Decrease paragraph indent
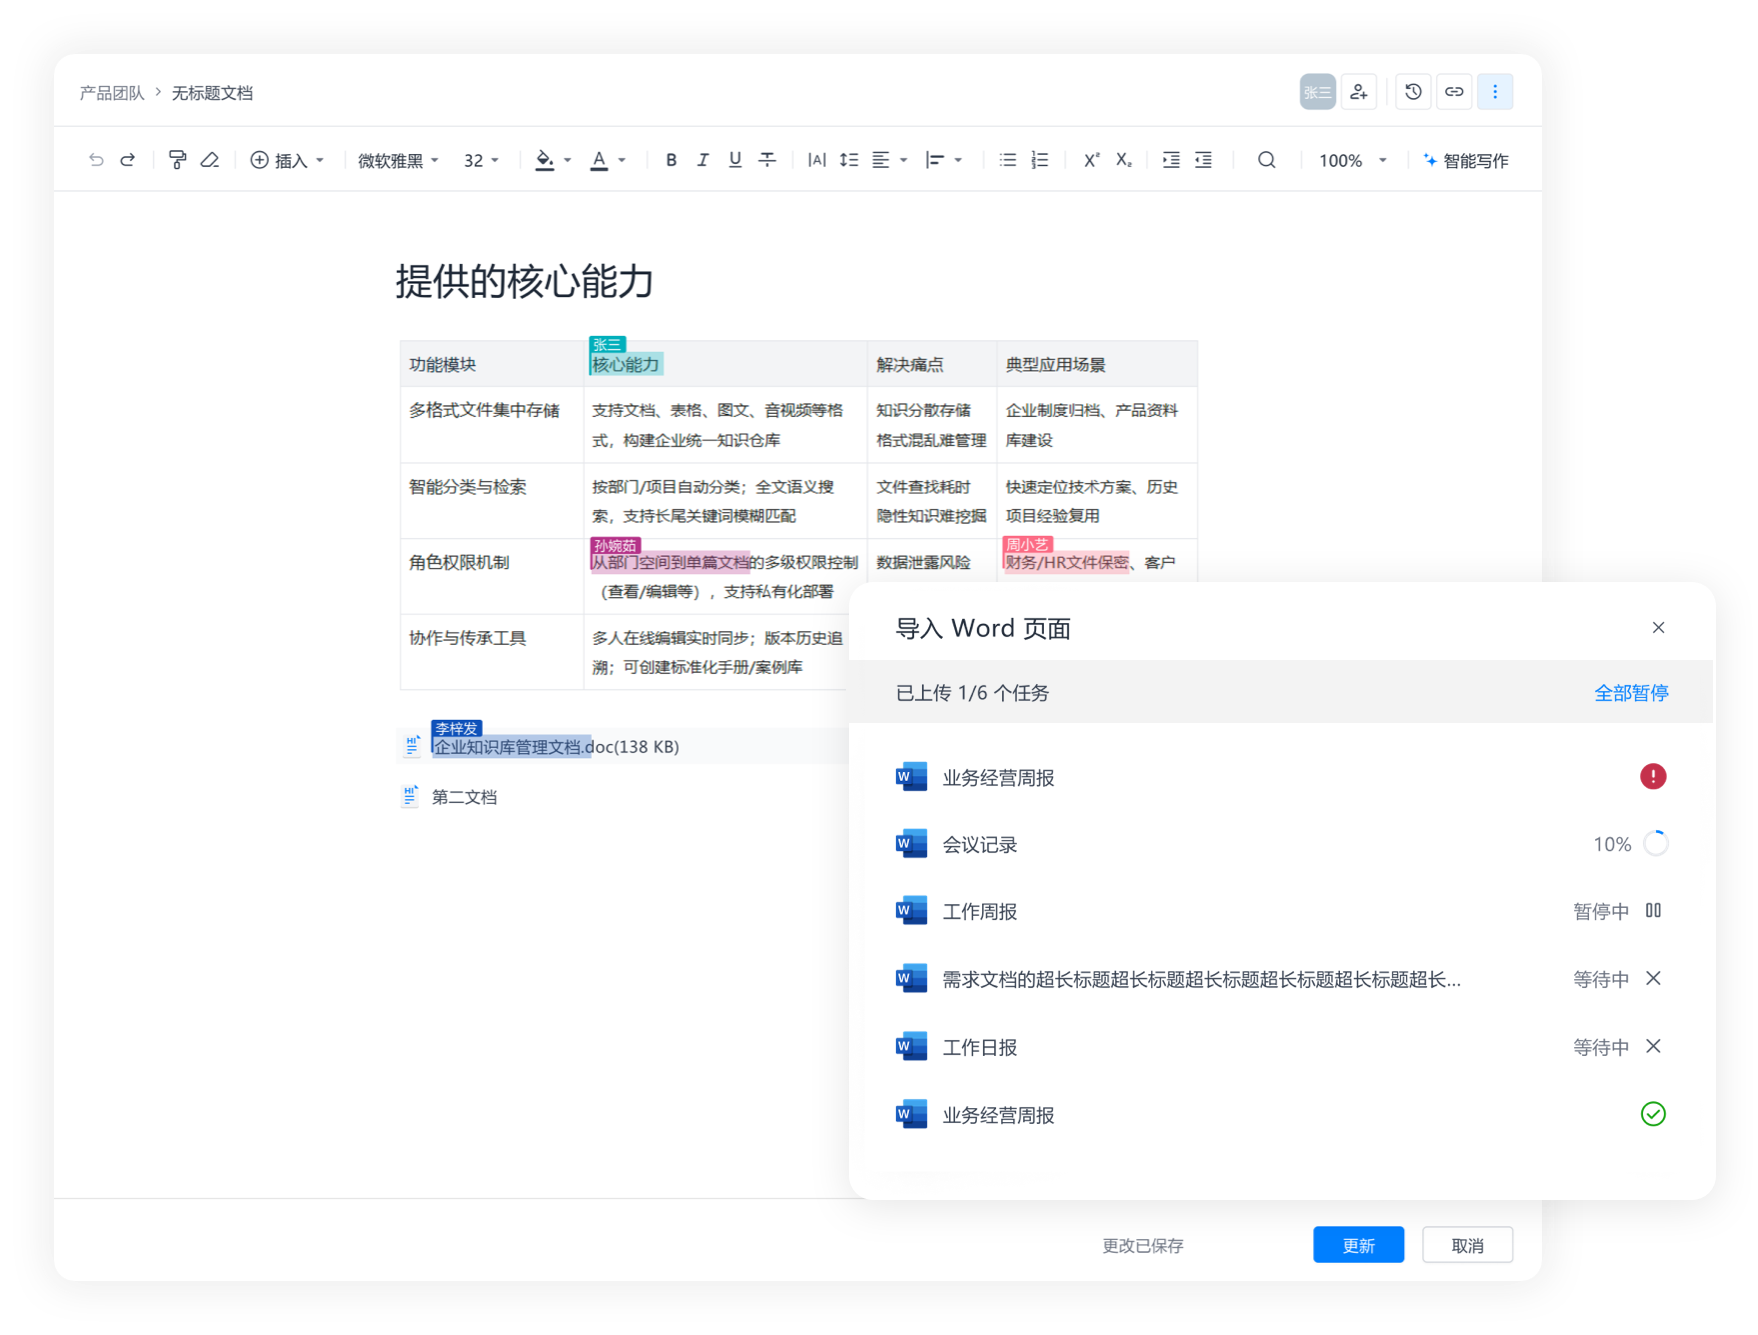 [1203, 160]
